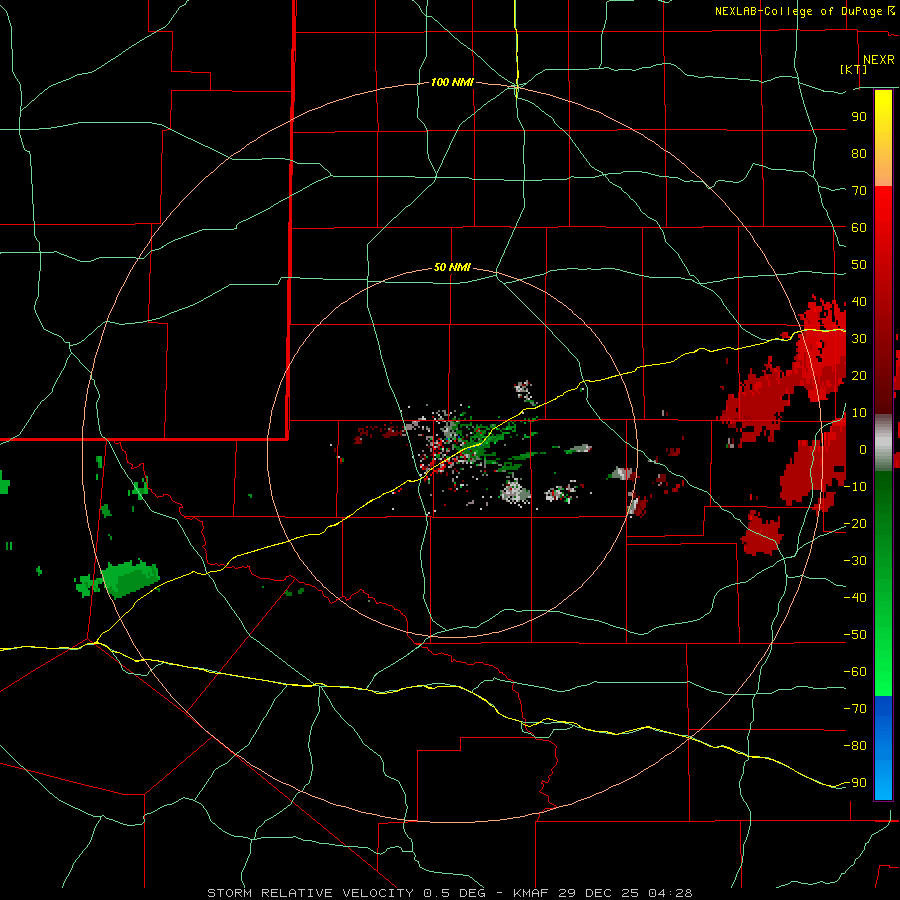This screenshot has width=900, height=900.
Task: Click the 40 value on velocity scale
Action: pyautogui.click(x=859, y=302)
